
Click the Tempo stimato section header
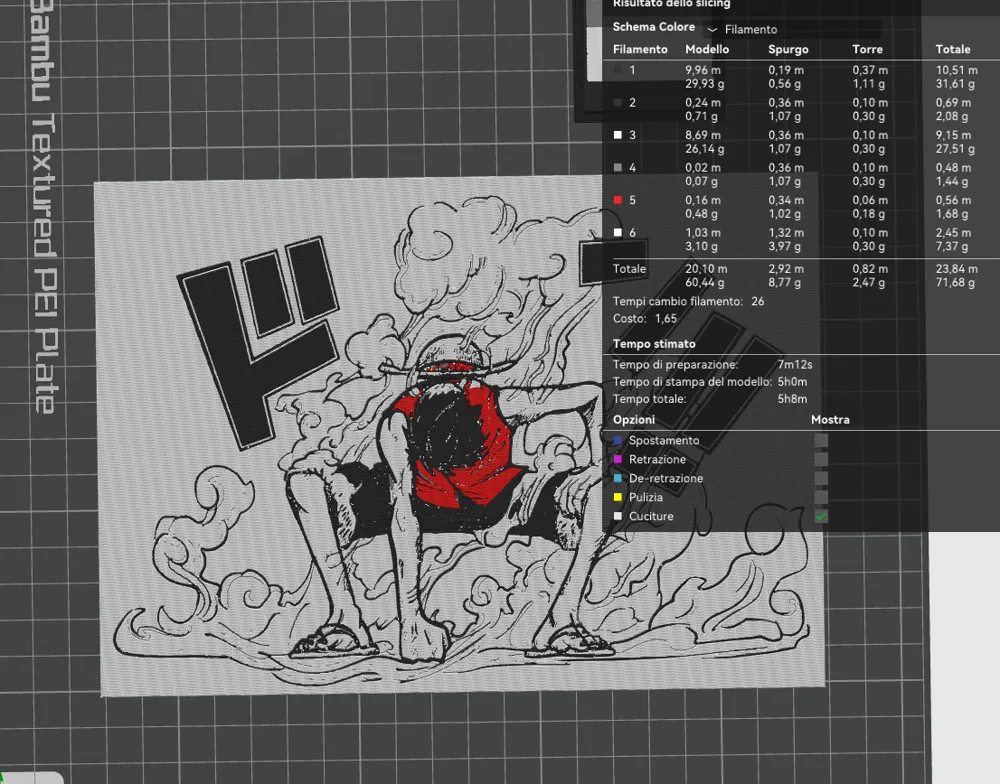click(x=654, y=344)
